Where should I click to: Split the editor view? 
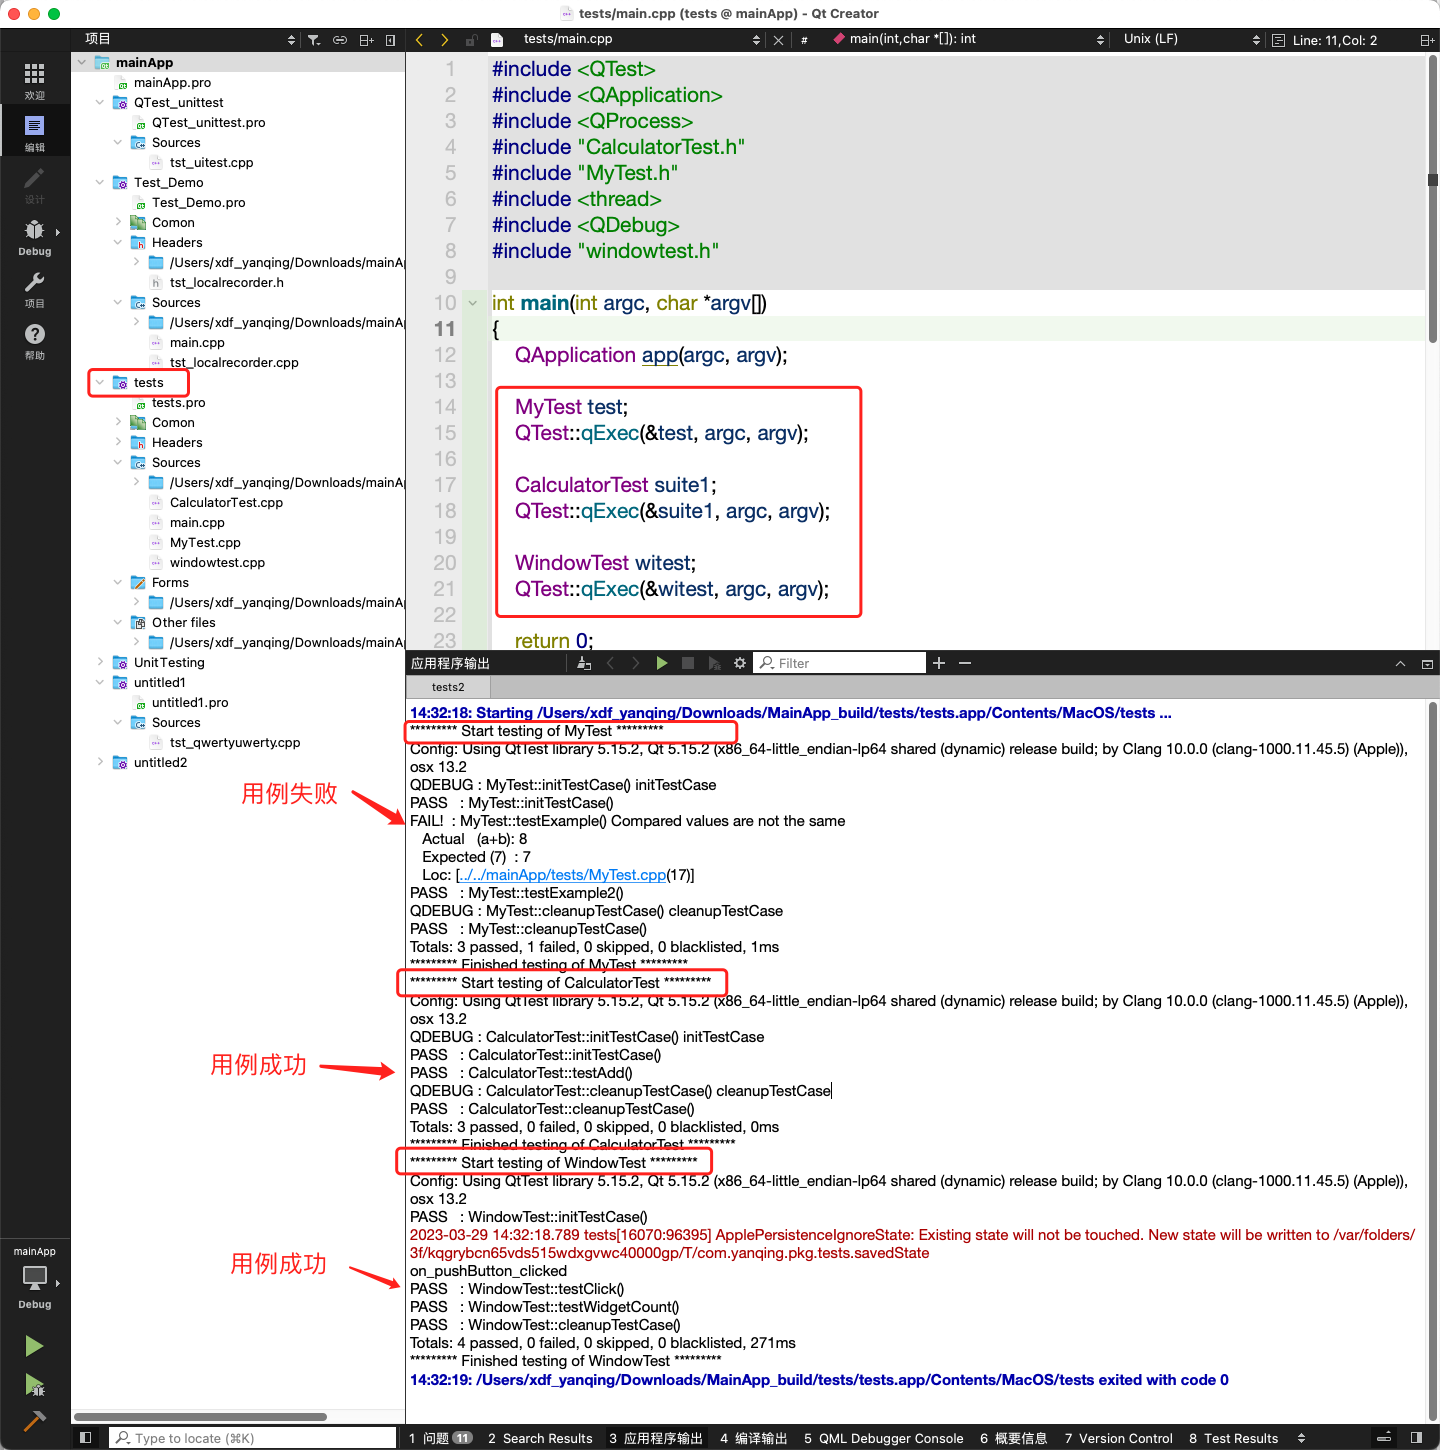pyautogui.click(x=1427, y=40)
